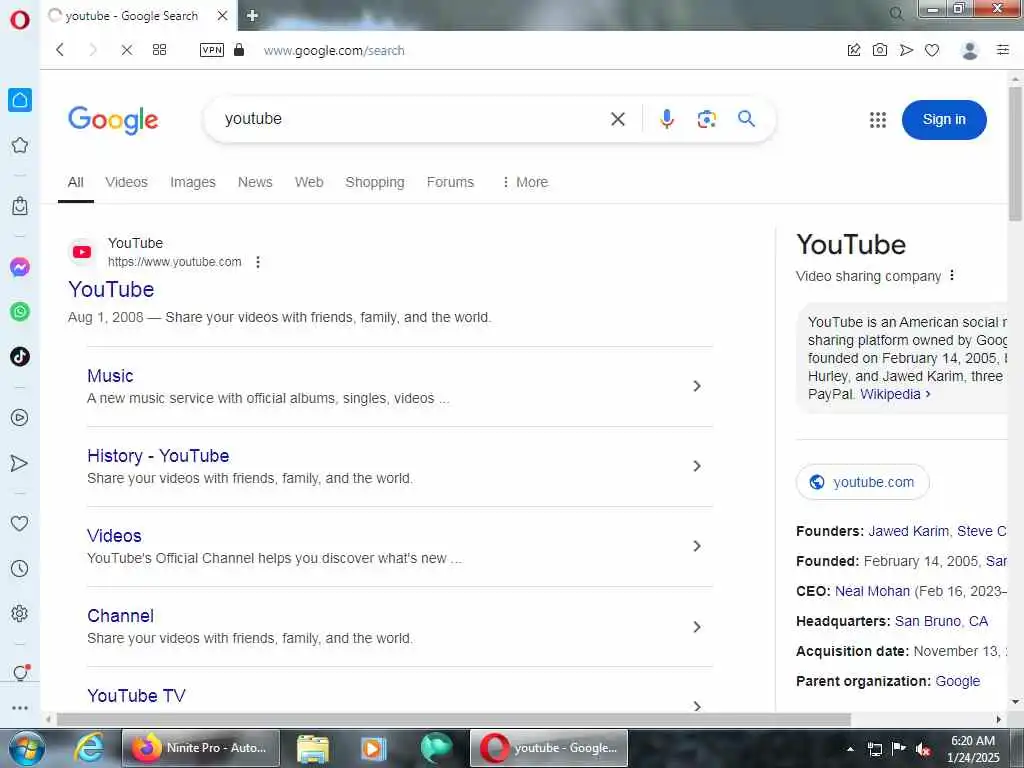Screen dimensions: 1024x768
Task: Open sidebar three-dots more options
Action: [20, 707]
